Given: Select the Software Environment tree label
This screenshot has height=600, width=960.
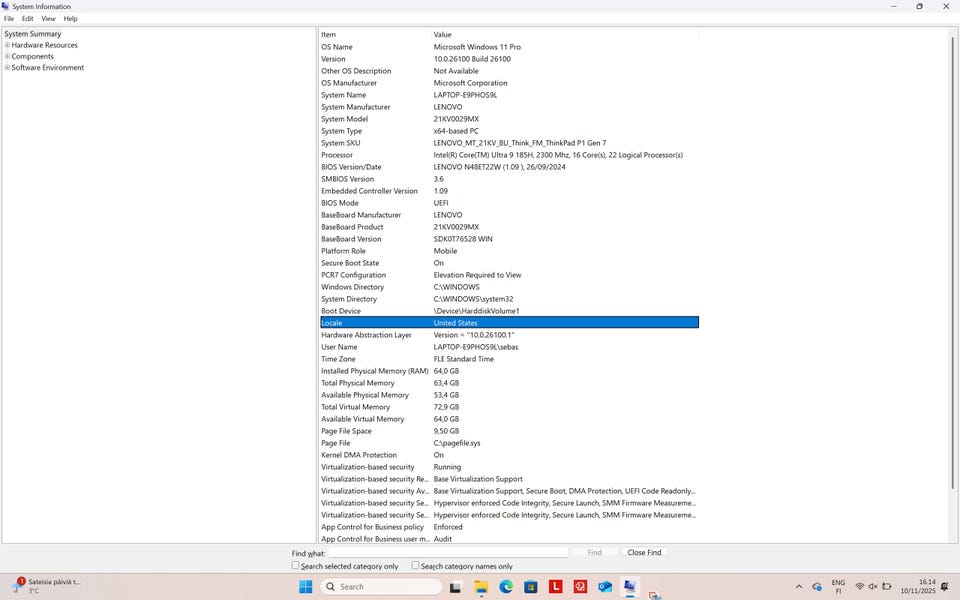Looking at the screenshot, I should 48,67.
